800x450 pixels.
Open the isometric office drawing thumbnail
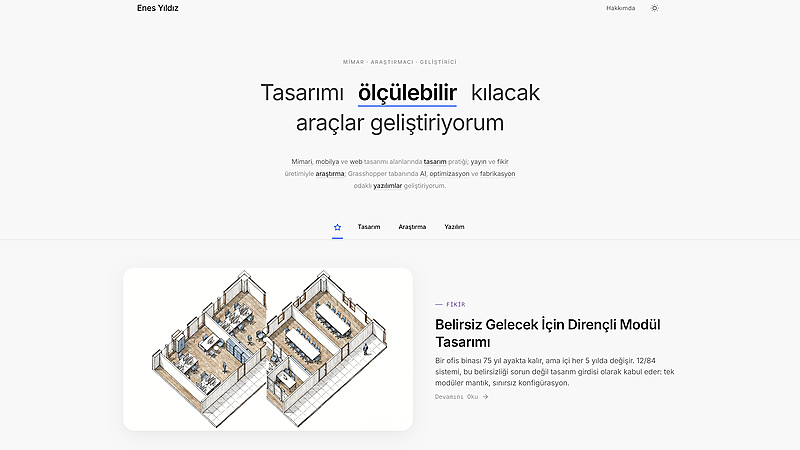tap(268, 348)
